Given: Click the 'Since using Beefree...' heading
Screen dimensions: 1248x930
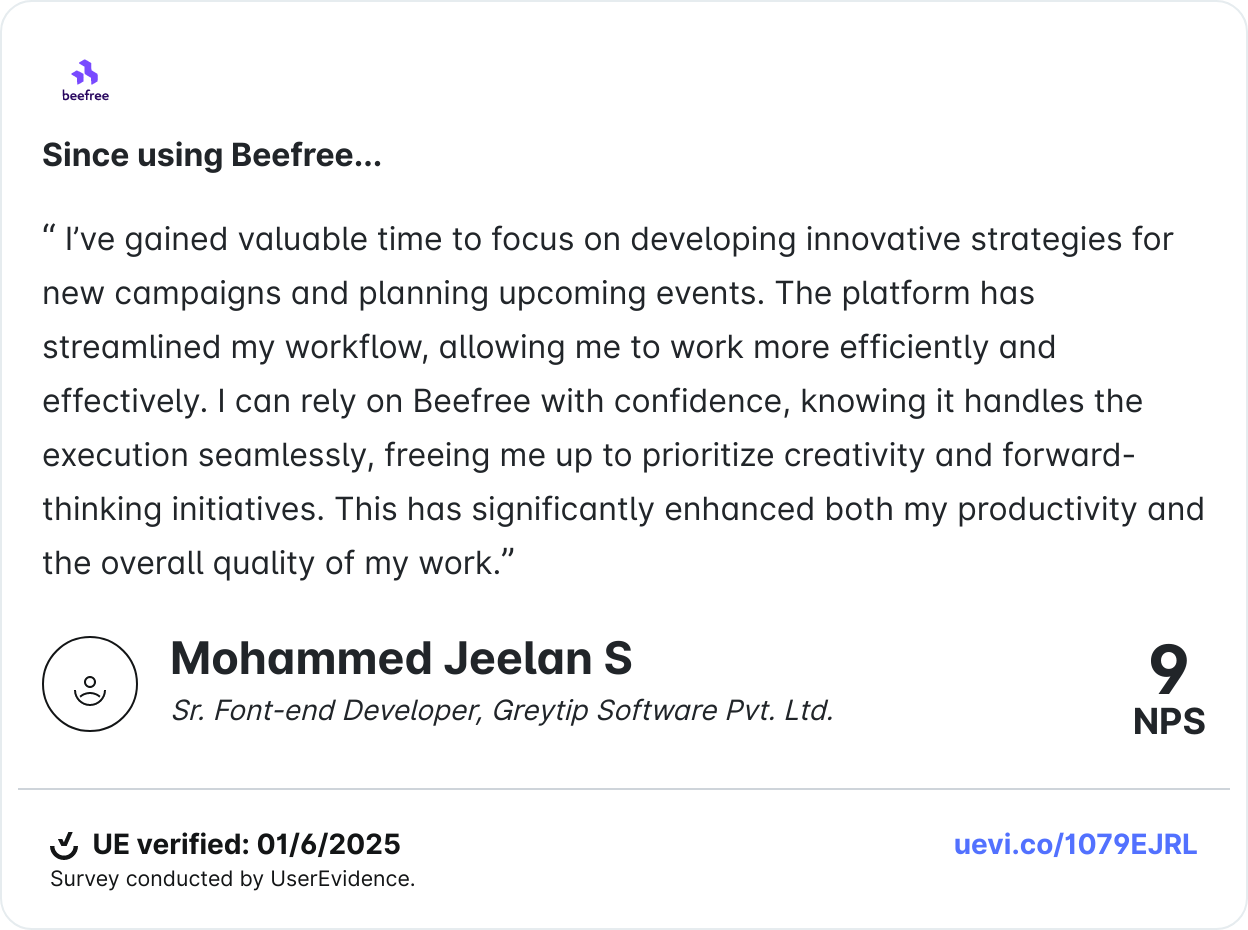Looking at the screenshot, I should (x=211, y=156).
